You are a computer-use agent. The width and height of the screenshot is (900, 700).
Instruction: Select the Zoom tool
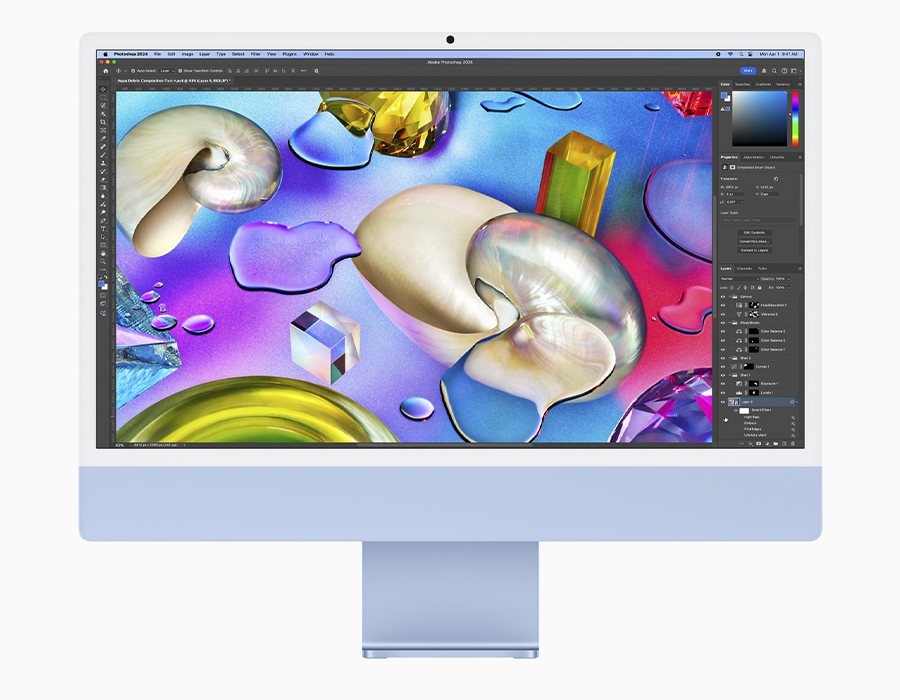[103, 261]
